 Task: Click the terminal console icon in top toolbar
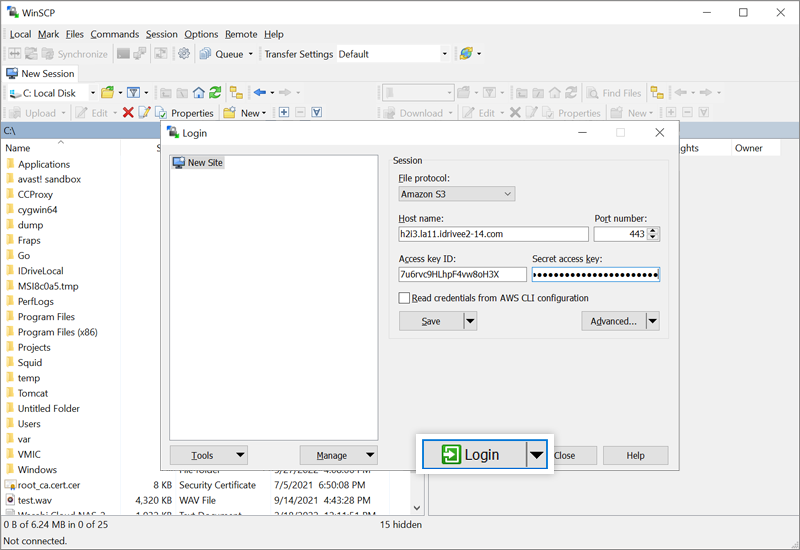point(123,54)
